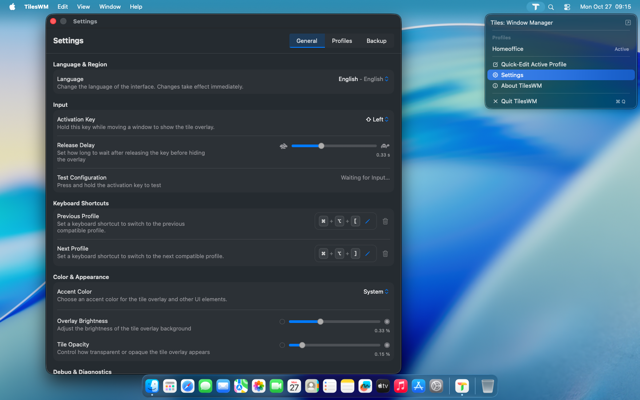Delete the Next Profile shortcut with trash icon

point(385,253)
